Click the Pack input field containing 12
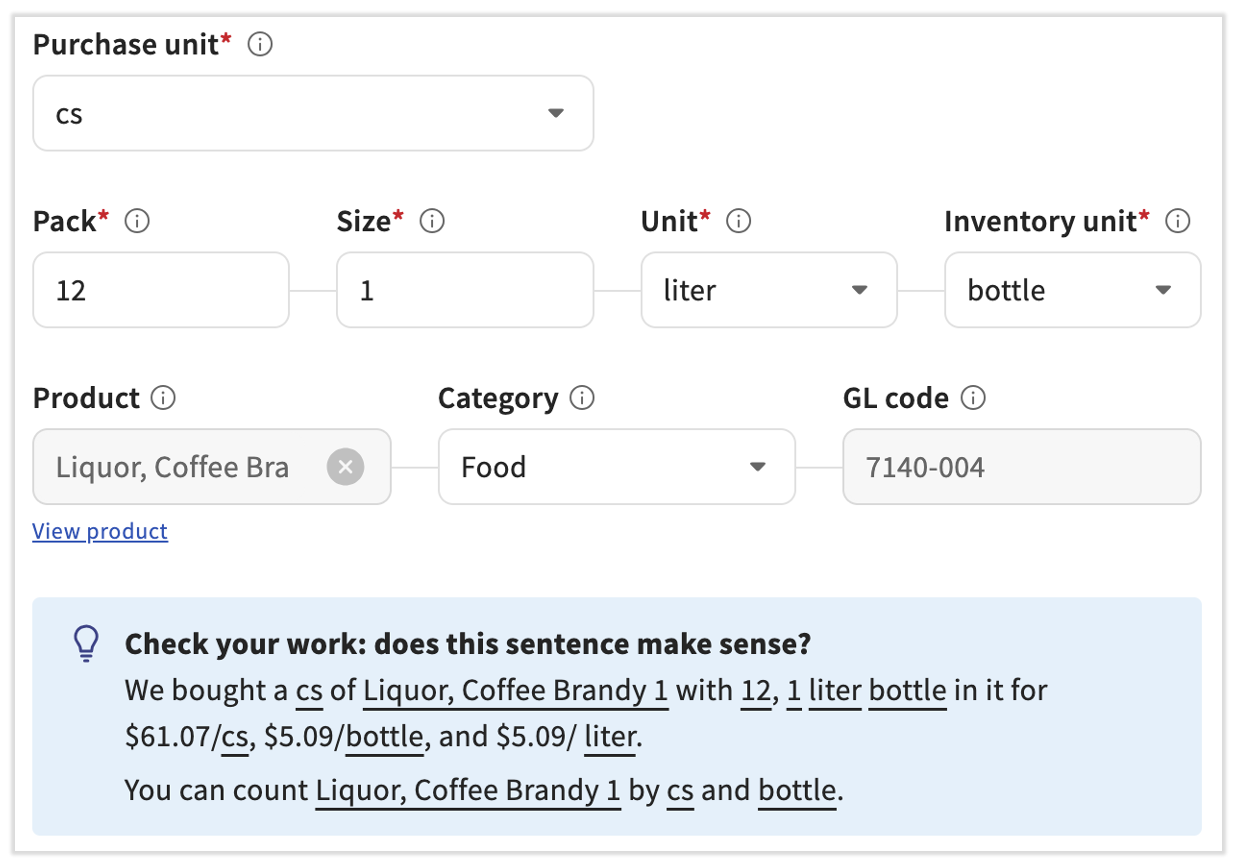This screenshot has width=1236, height=864. (x=161, y=290)
